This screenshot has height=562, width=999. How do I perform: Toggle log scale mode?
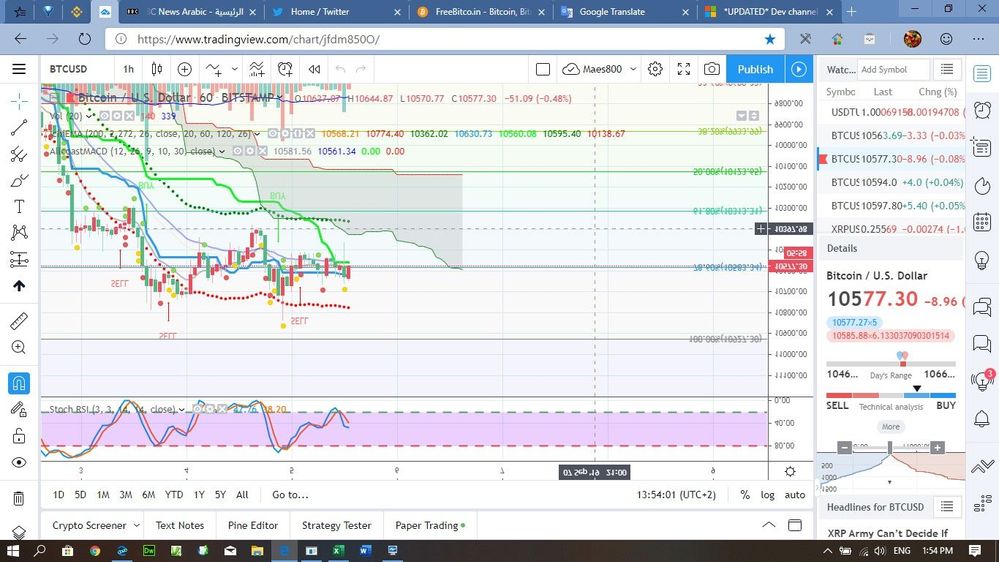pyautogui.click(x=768, y=494)
